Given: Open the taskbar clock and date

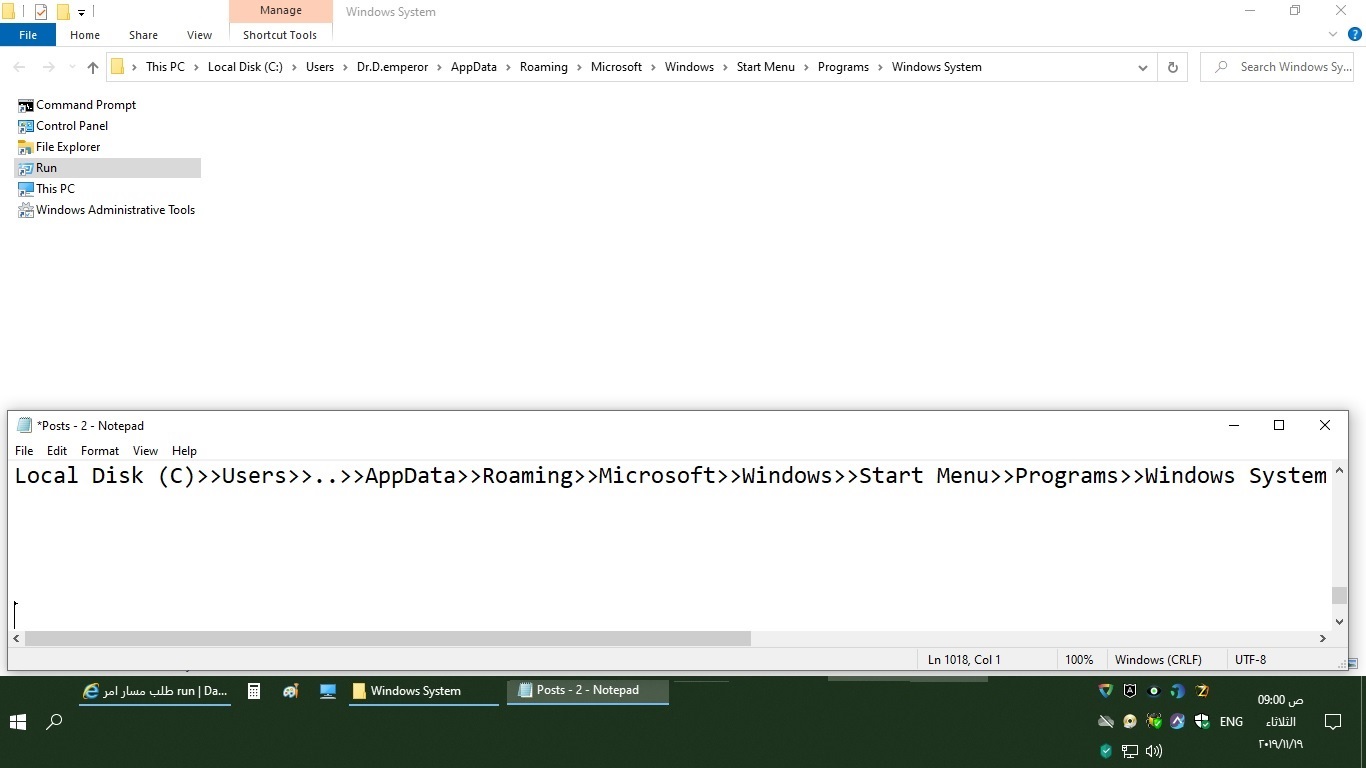Looking at the screenshot, I should (1281, 721).
